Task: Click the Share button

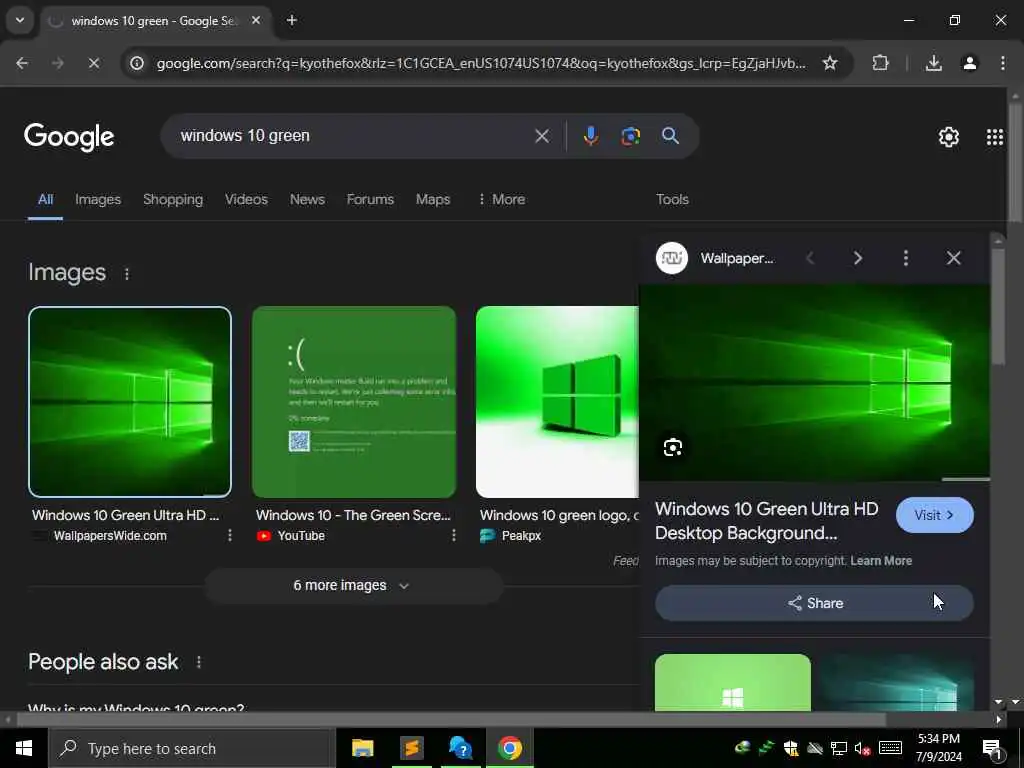Action: pos(814,603)
